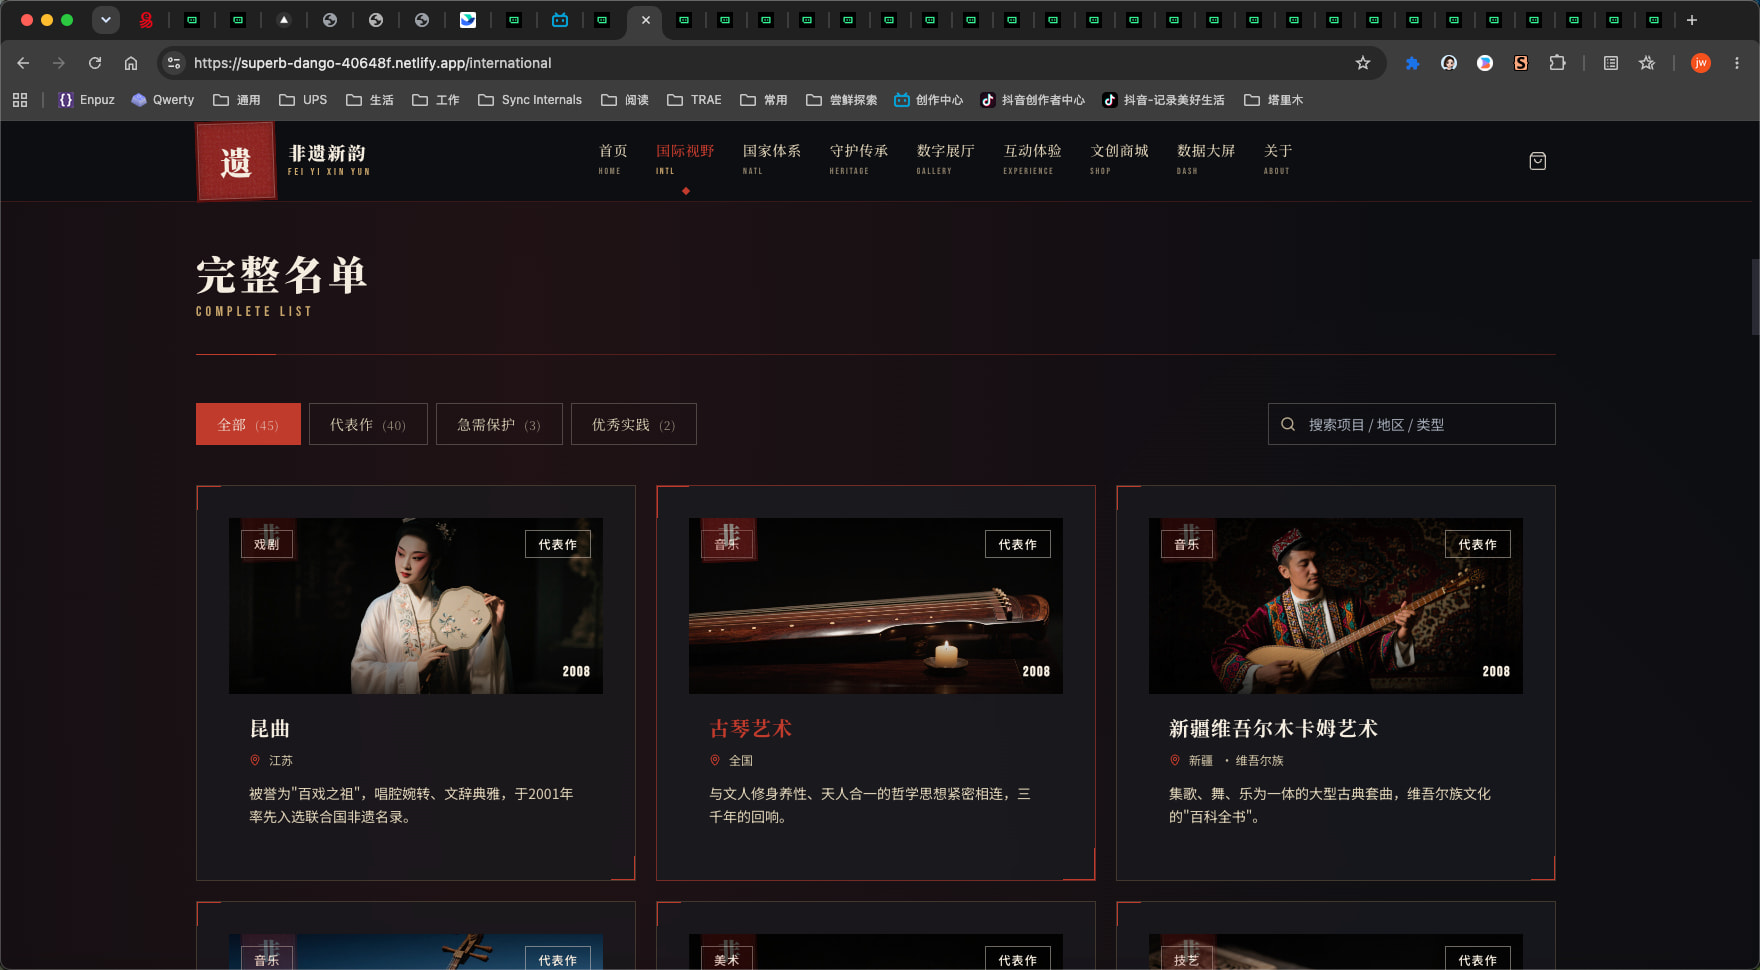Click the red 遗 site logo
This screenshot has height=970, width=1760.
click(x=236, y=161)
